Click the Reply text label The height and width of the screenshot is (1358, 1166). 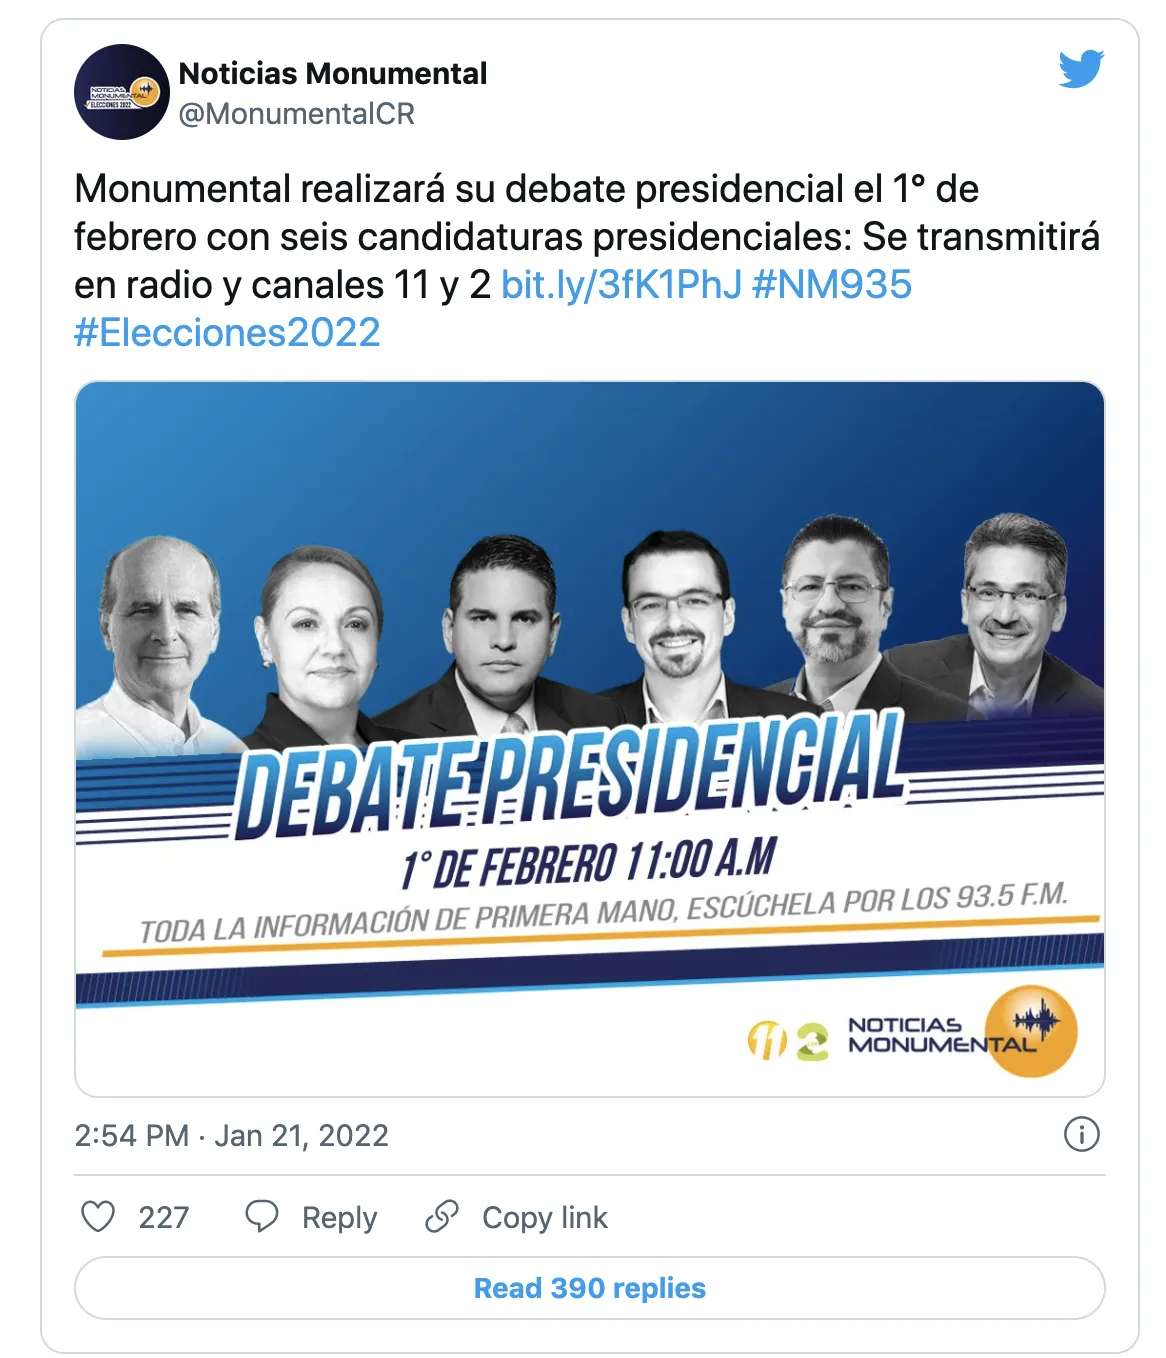point(339,1217)
